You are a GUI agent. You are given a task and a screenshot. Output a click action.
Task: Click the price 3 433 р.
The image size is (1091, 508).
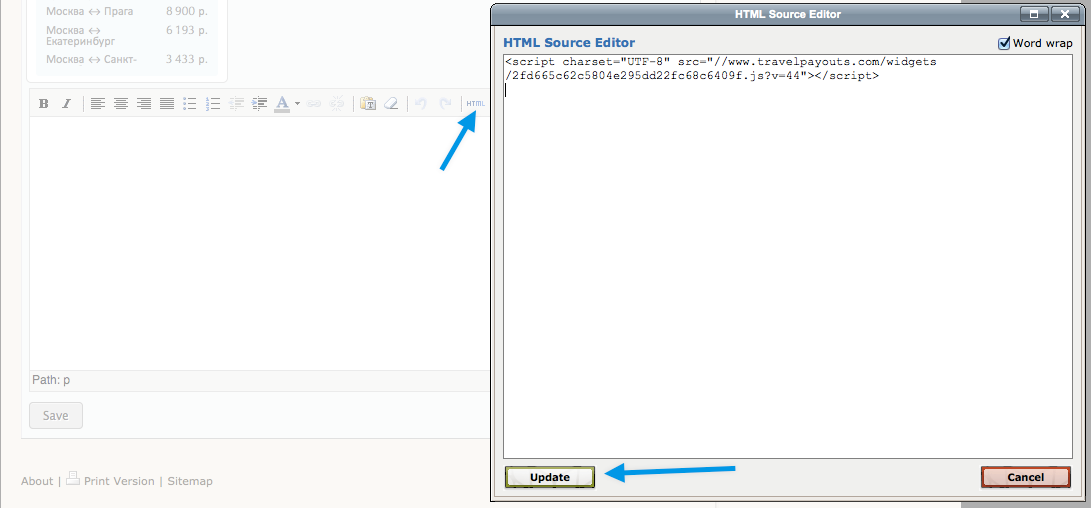point(186,59)
